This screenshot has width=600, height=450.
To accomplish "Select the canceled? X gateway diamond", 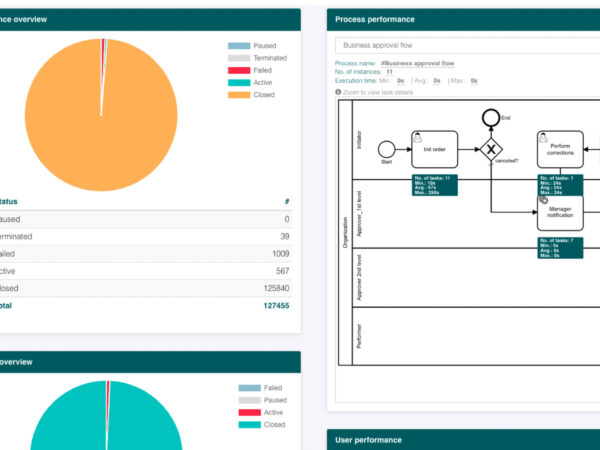I will 491,149.
